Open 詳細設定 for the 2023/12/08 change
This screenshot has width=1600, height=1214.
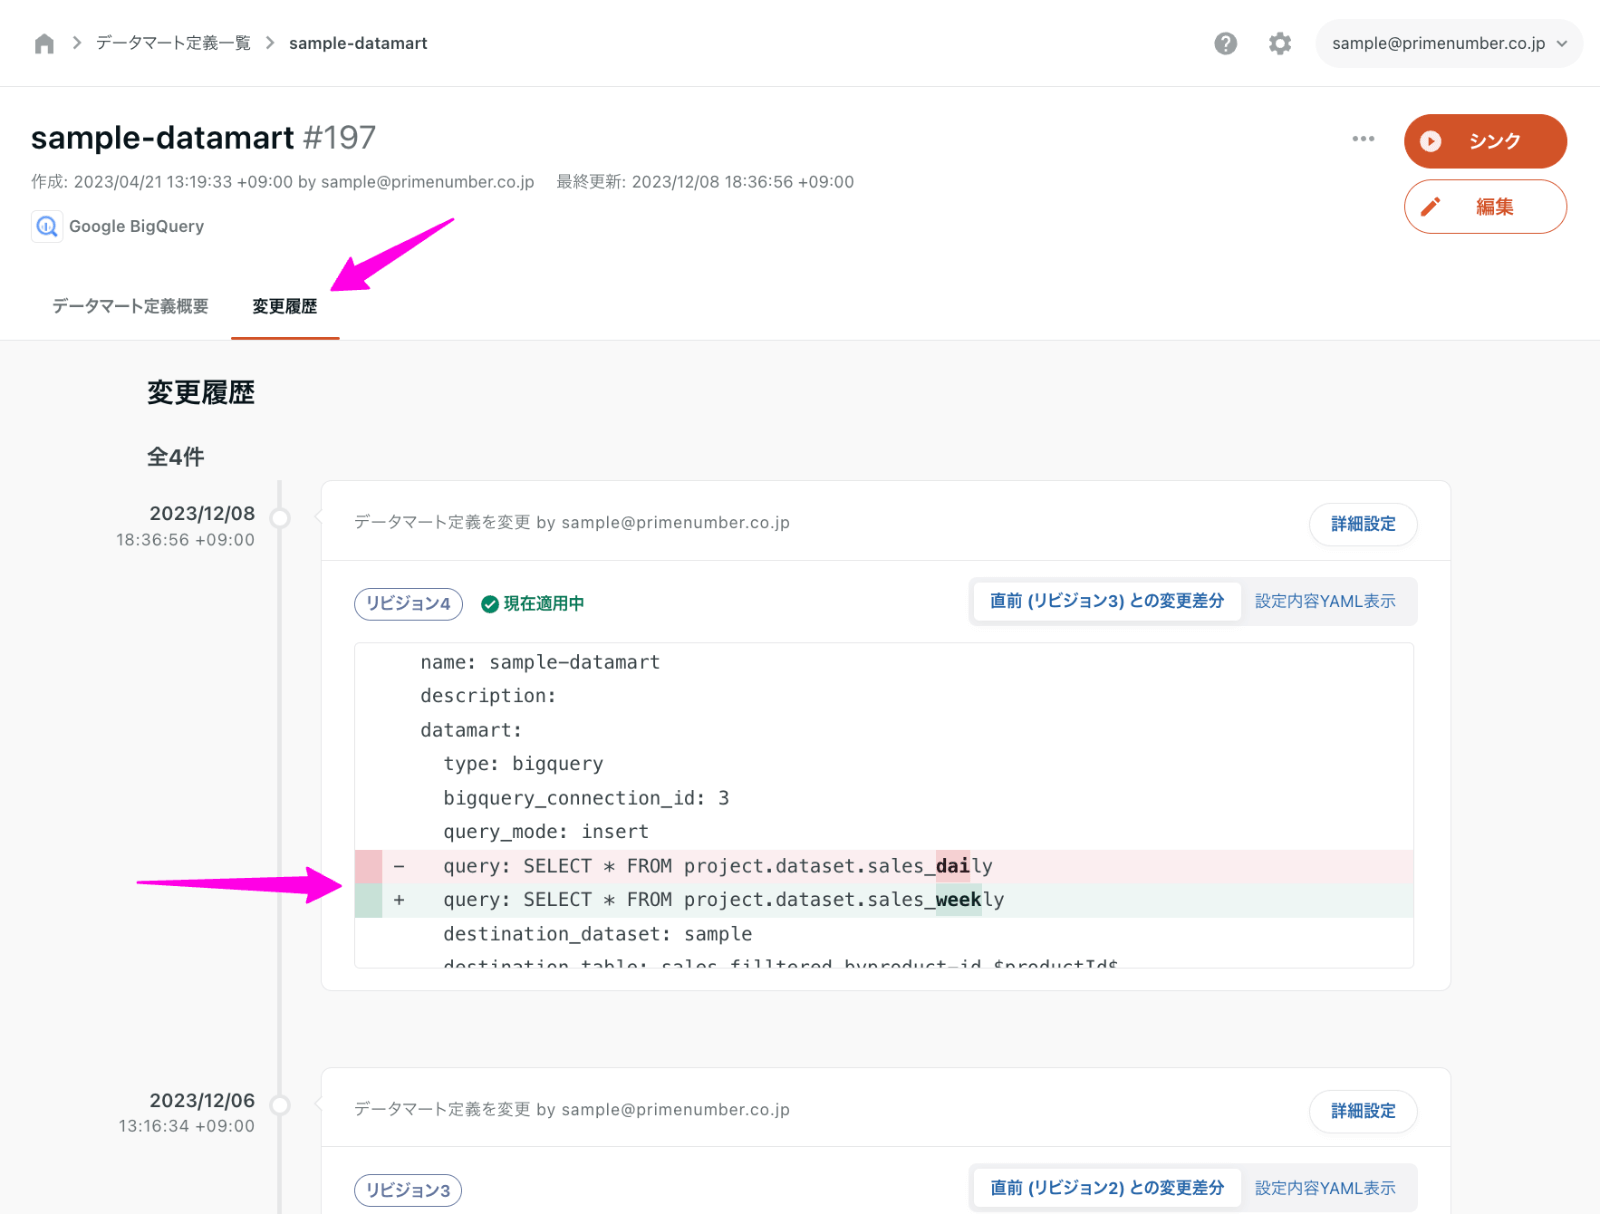1363,524
